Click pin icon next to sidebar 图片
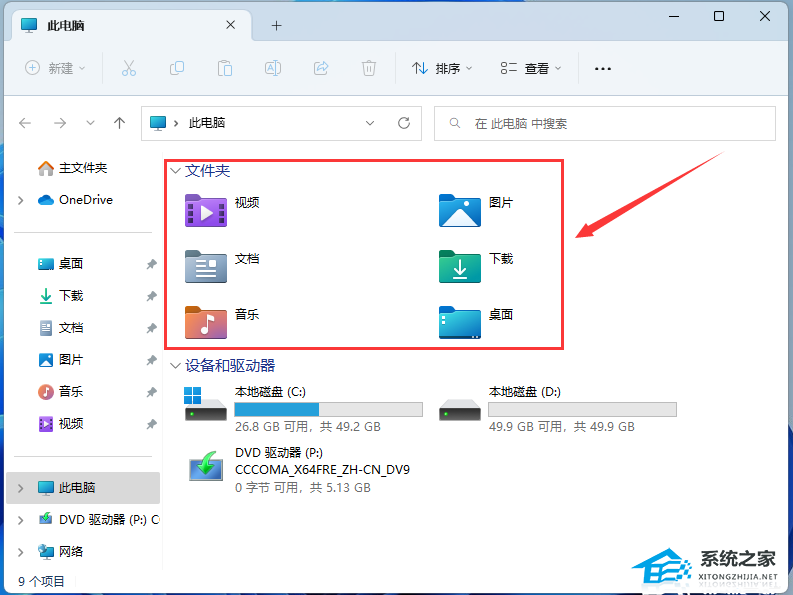793x595 pixels. click(x=151, y=360)
